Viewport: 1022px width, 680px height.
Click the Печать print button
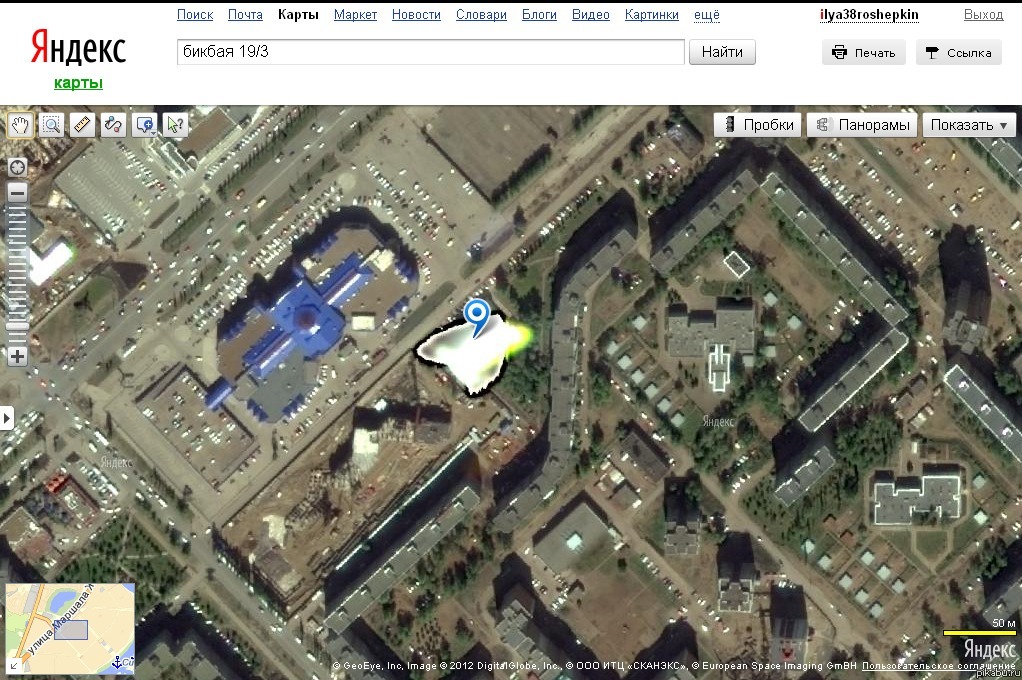point(864,53)
